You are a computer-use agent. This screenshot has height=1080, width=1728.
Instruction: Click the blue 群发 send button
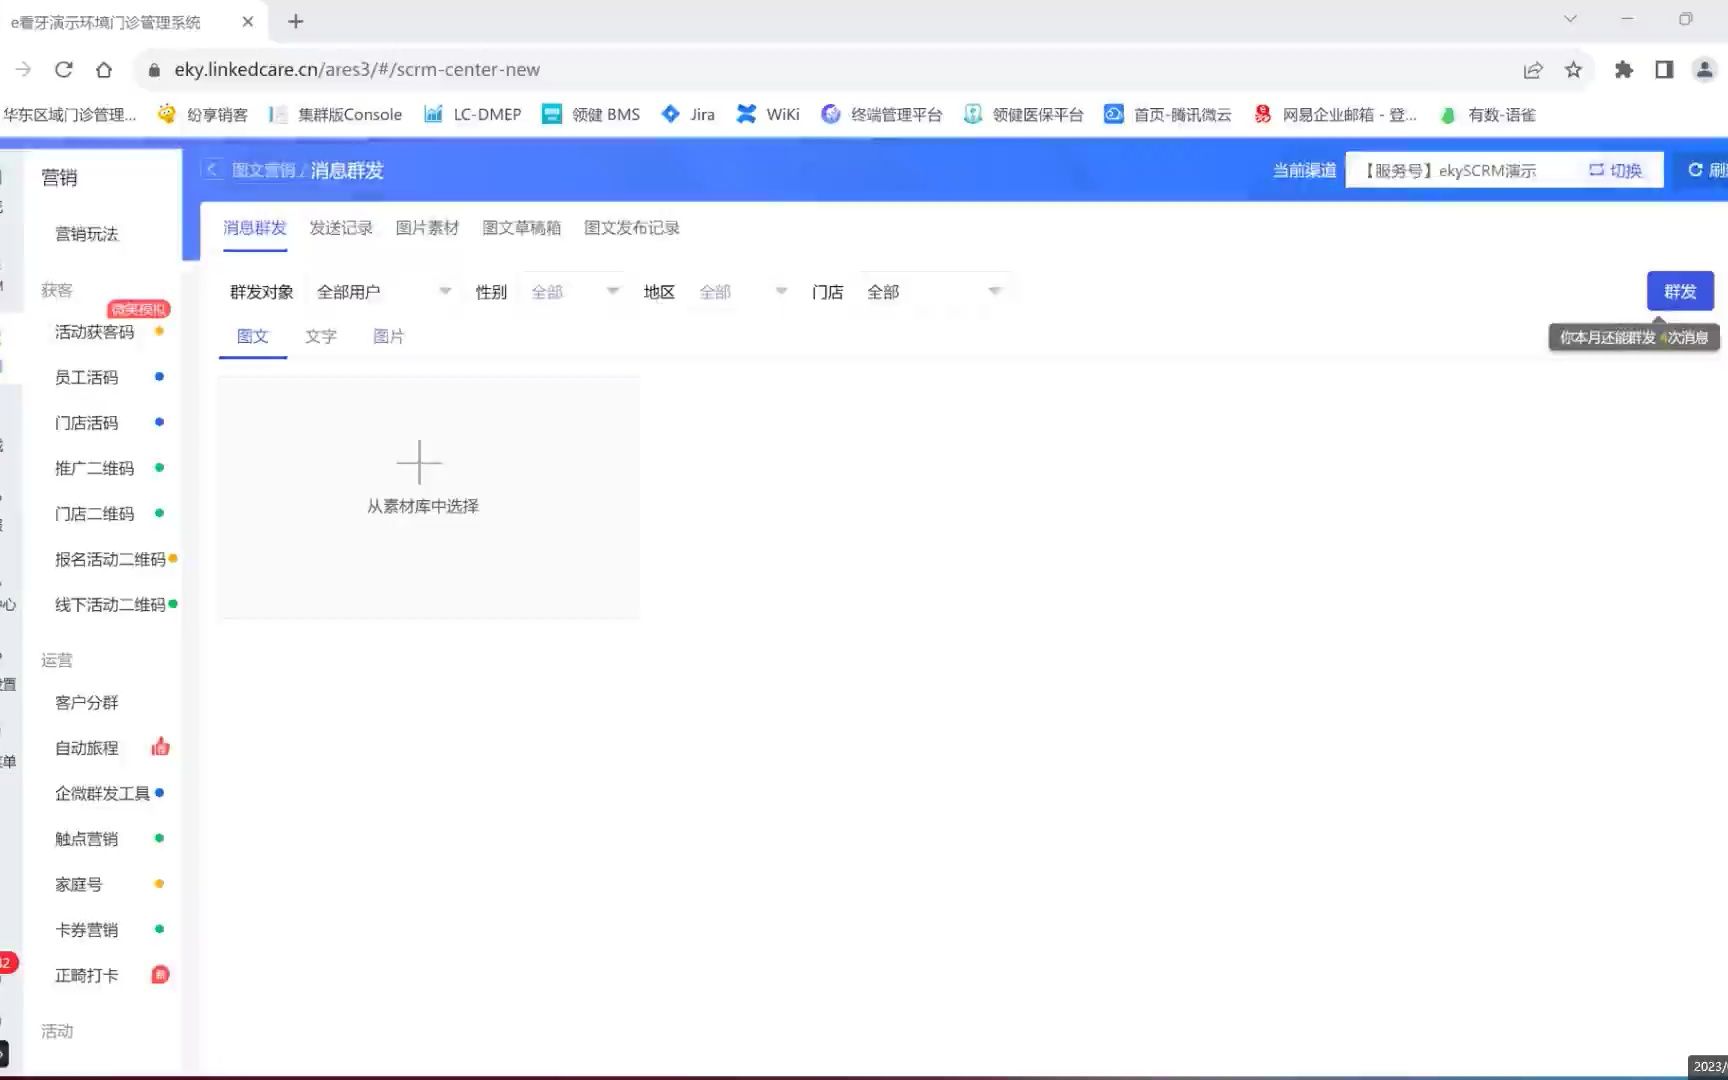[1680, 291]
